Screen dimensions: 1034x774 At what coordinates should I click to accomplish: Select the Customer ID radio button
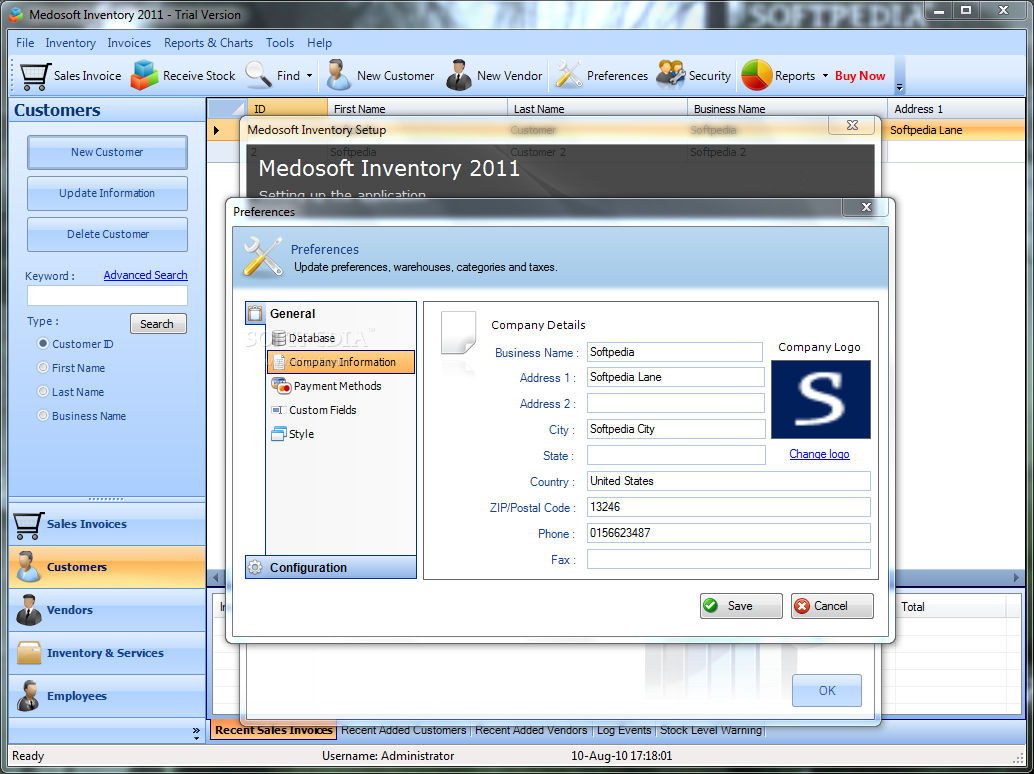point(43,343)
